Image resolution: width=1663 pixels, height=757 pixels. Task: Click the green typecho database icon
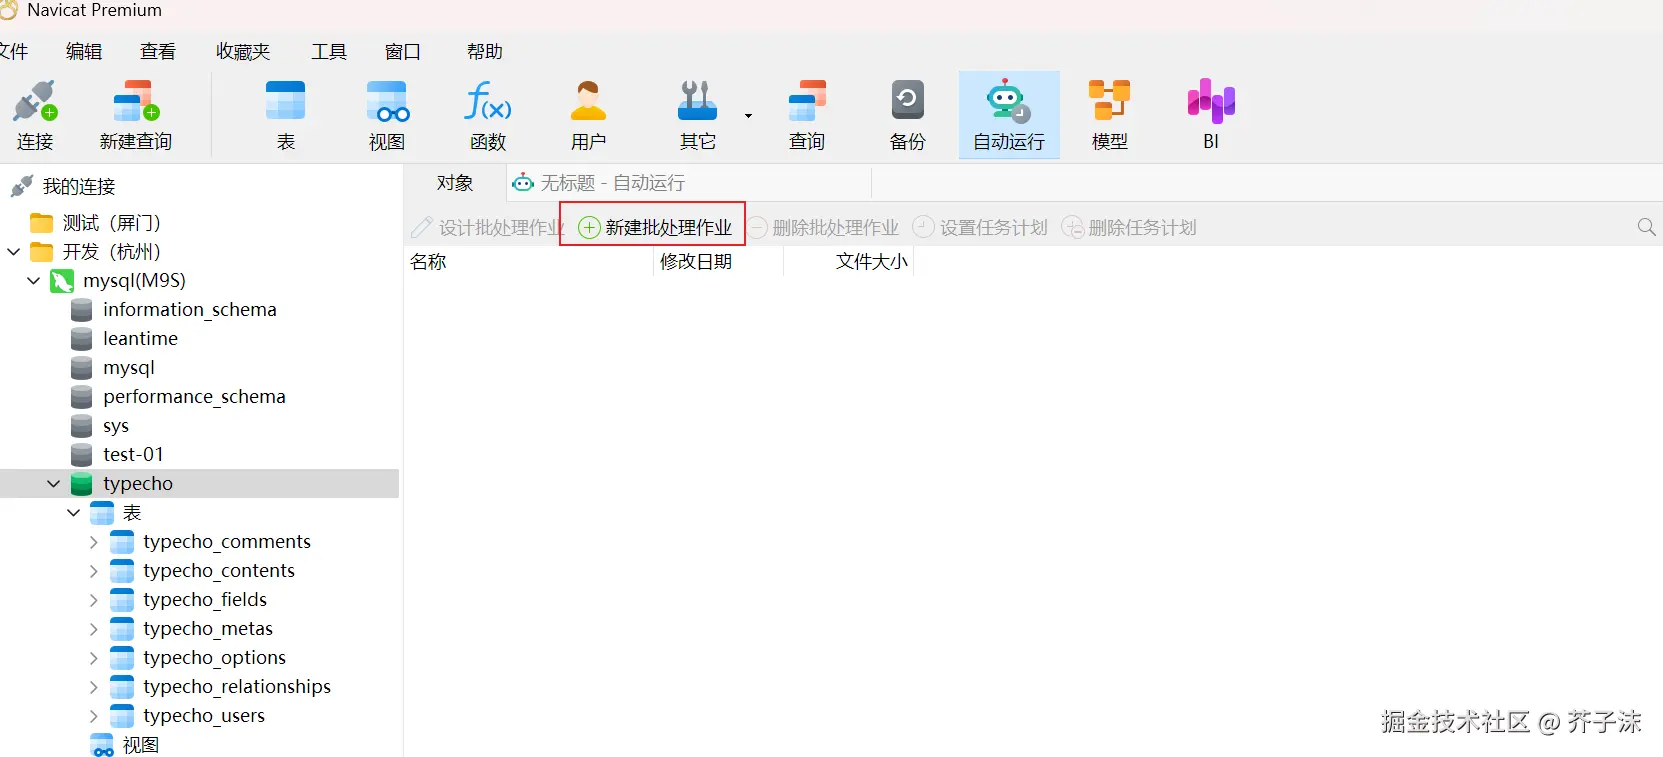tap(82, 484)
